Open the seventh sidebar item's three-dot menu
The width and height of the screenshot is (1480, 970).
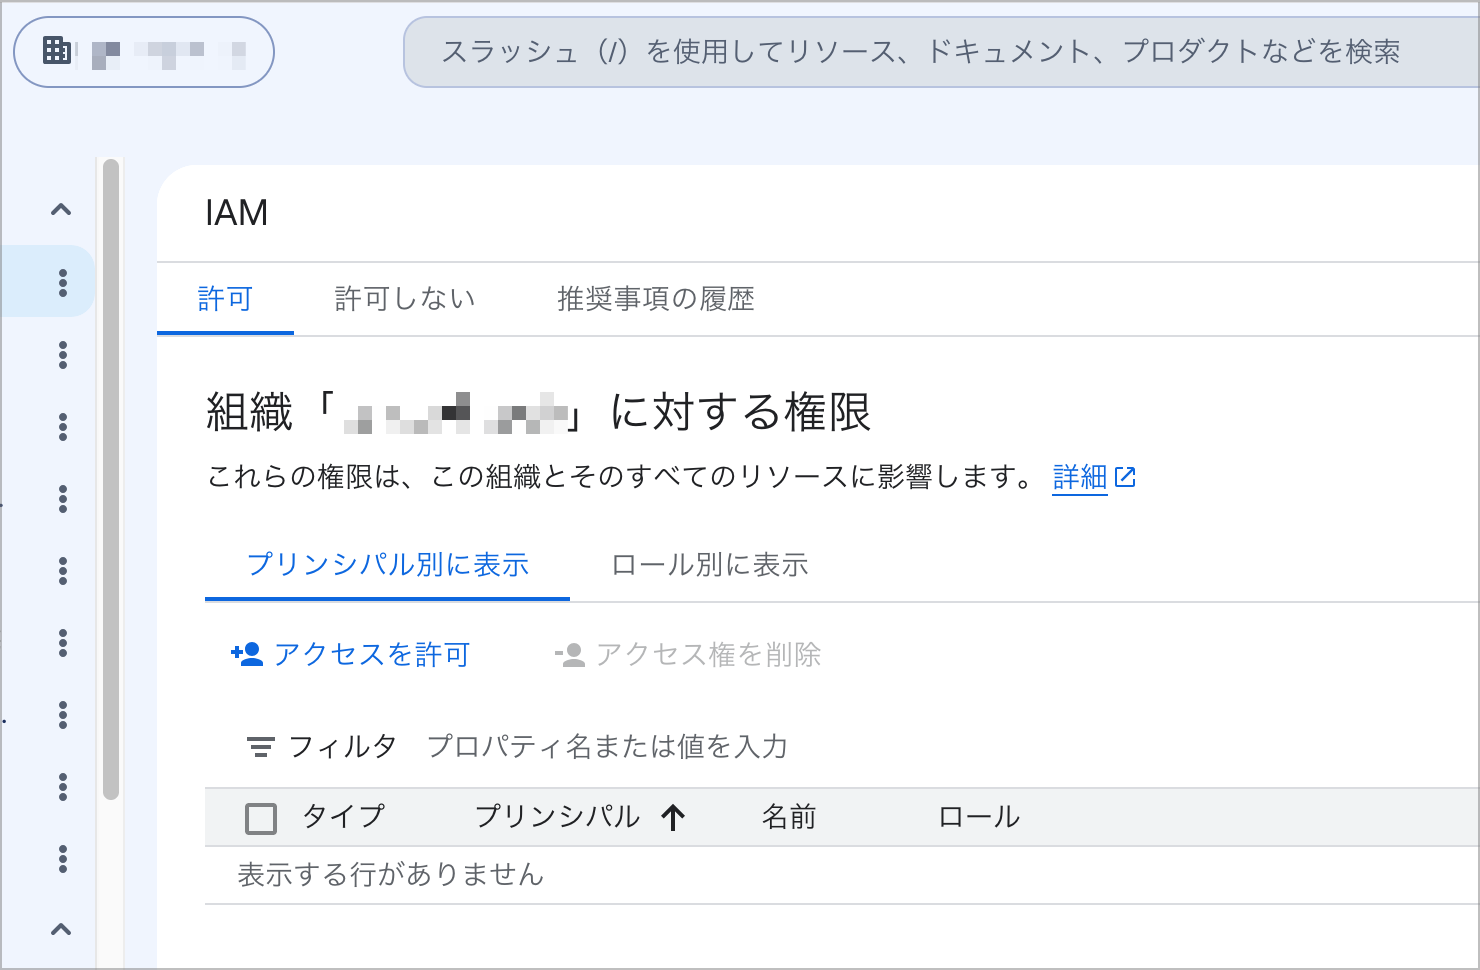click(x=63, y=715)
